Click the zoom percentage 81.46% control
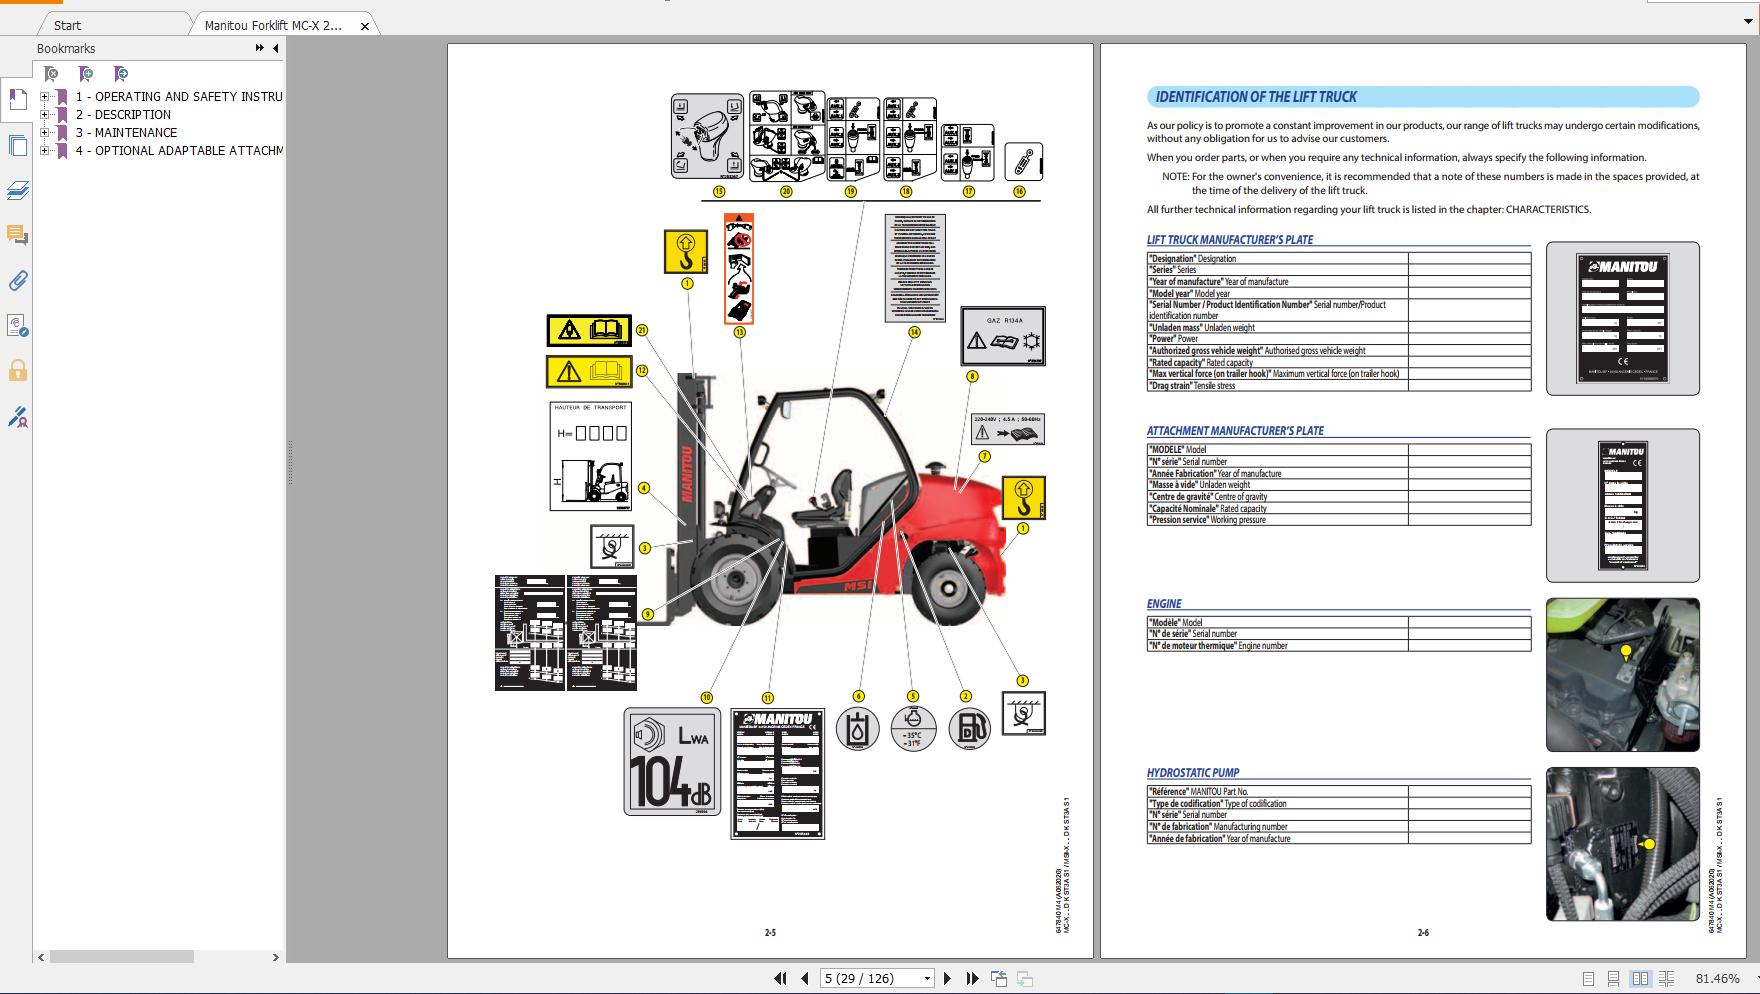 (1716, 978)
